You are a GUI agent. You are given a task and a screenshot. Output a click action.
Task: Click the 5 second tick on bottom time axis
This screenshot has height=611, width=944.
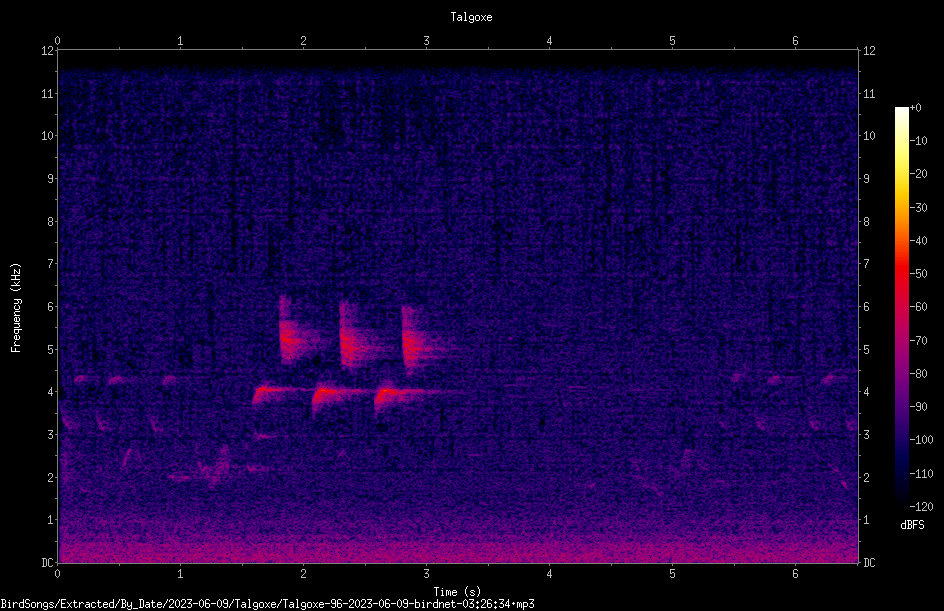pos(672,574)
